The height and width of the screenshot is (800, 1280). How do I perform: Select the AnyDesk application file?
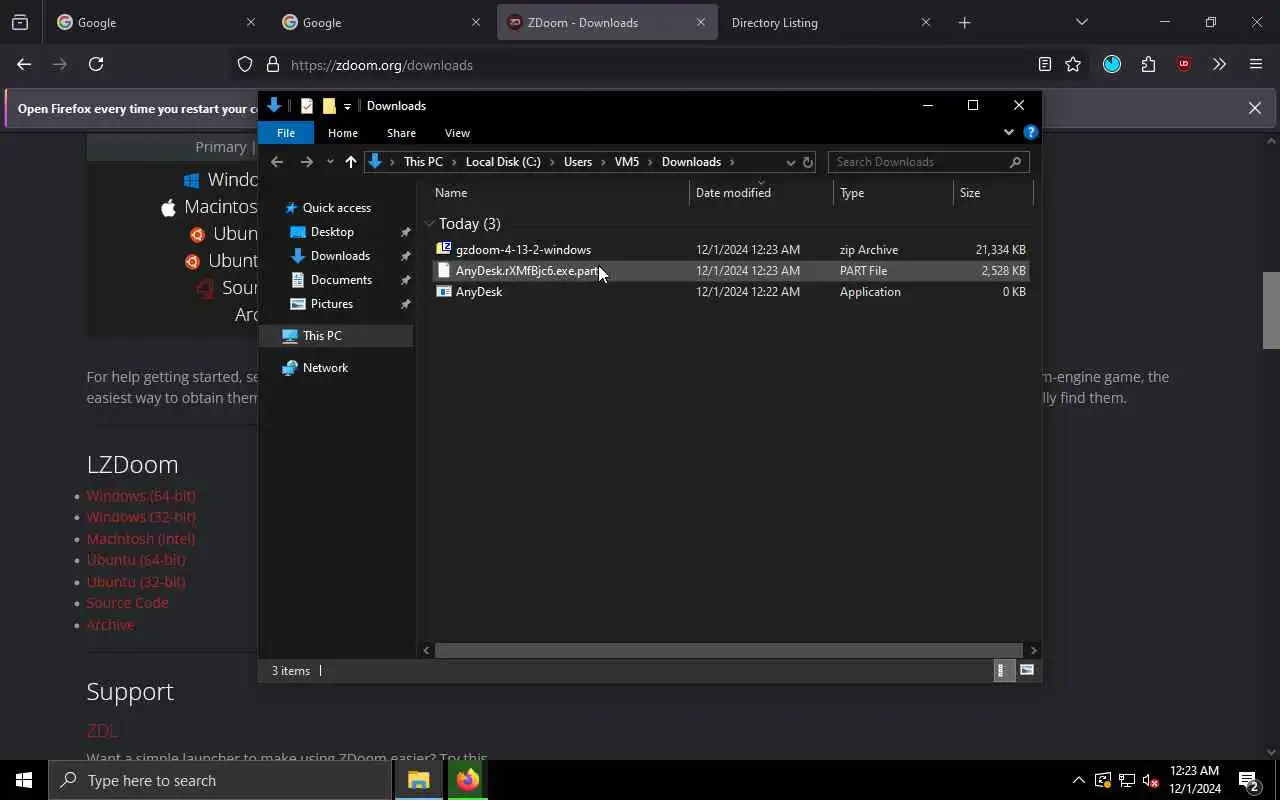click(731, 292)
